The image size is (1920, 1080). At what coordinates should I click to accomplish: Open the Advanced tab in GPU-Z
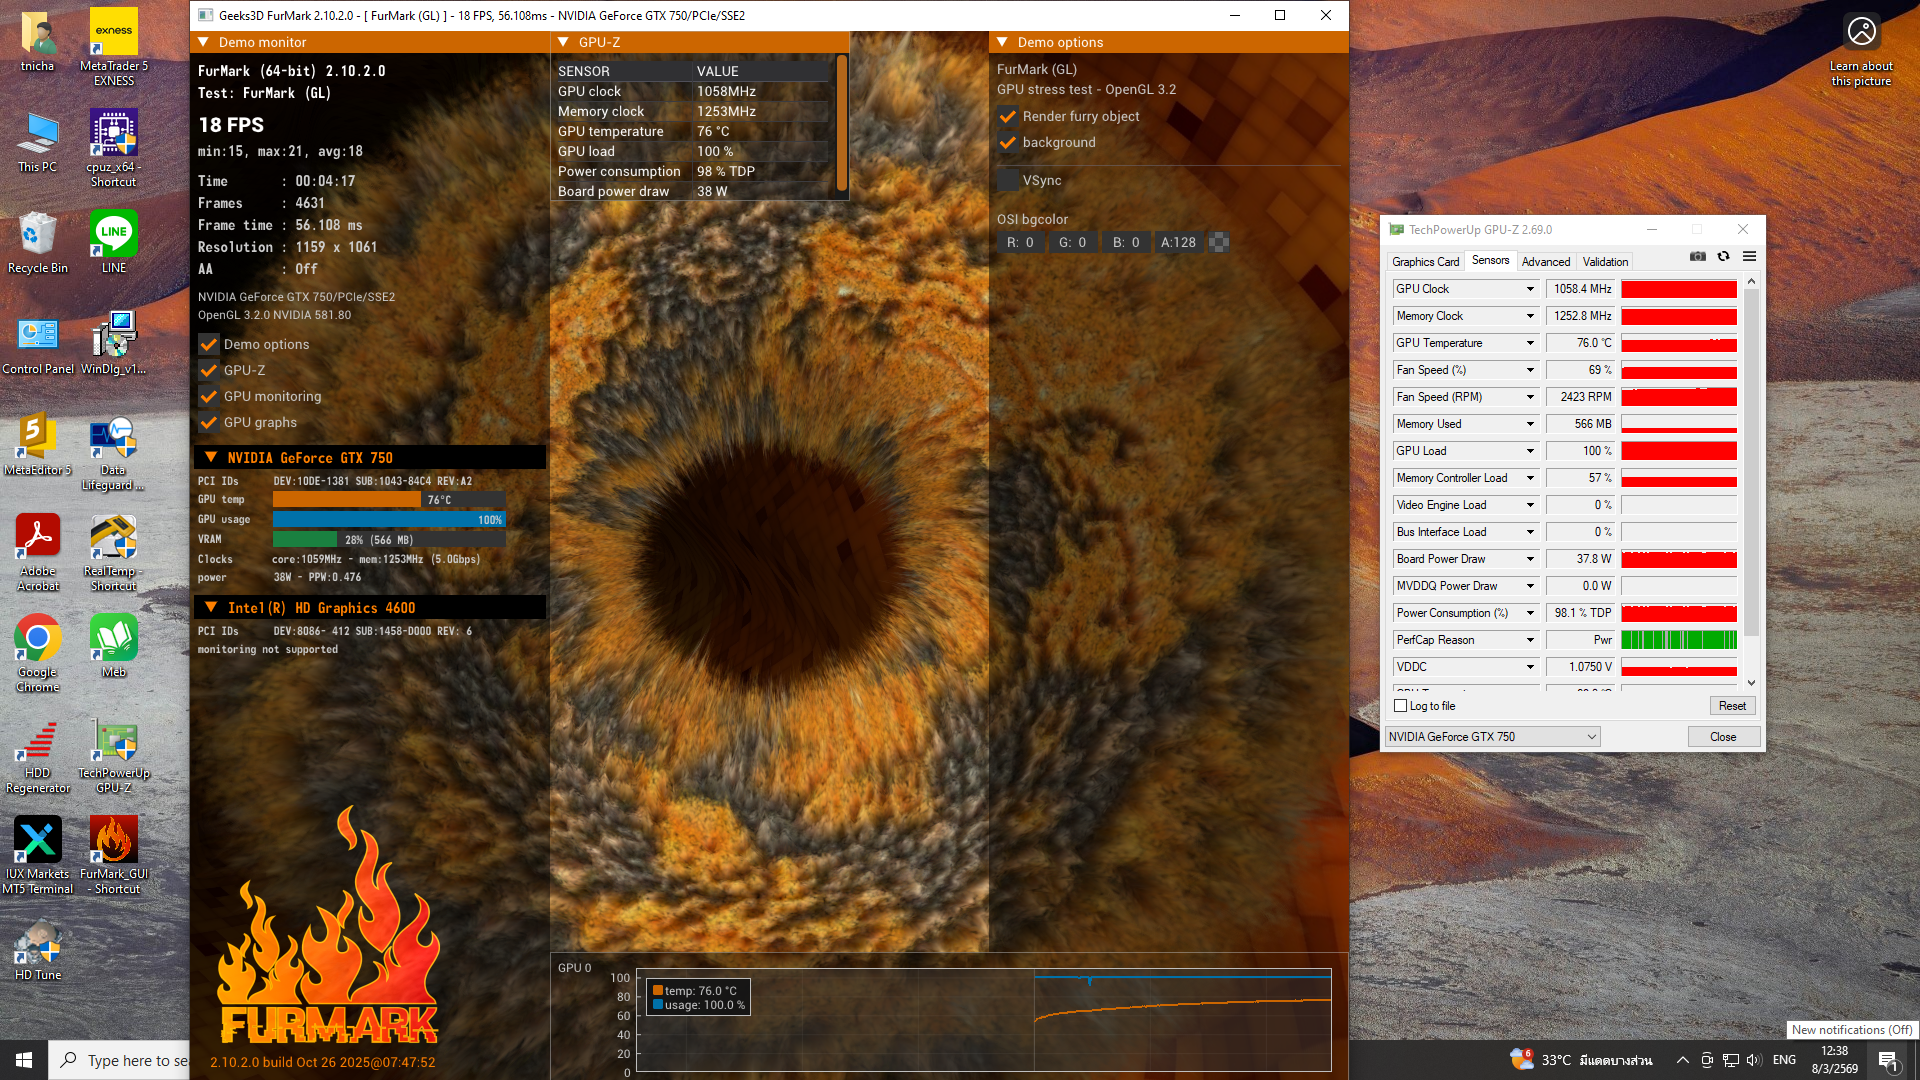(x=1545, y=262)
